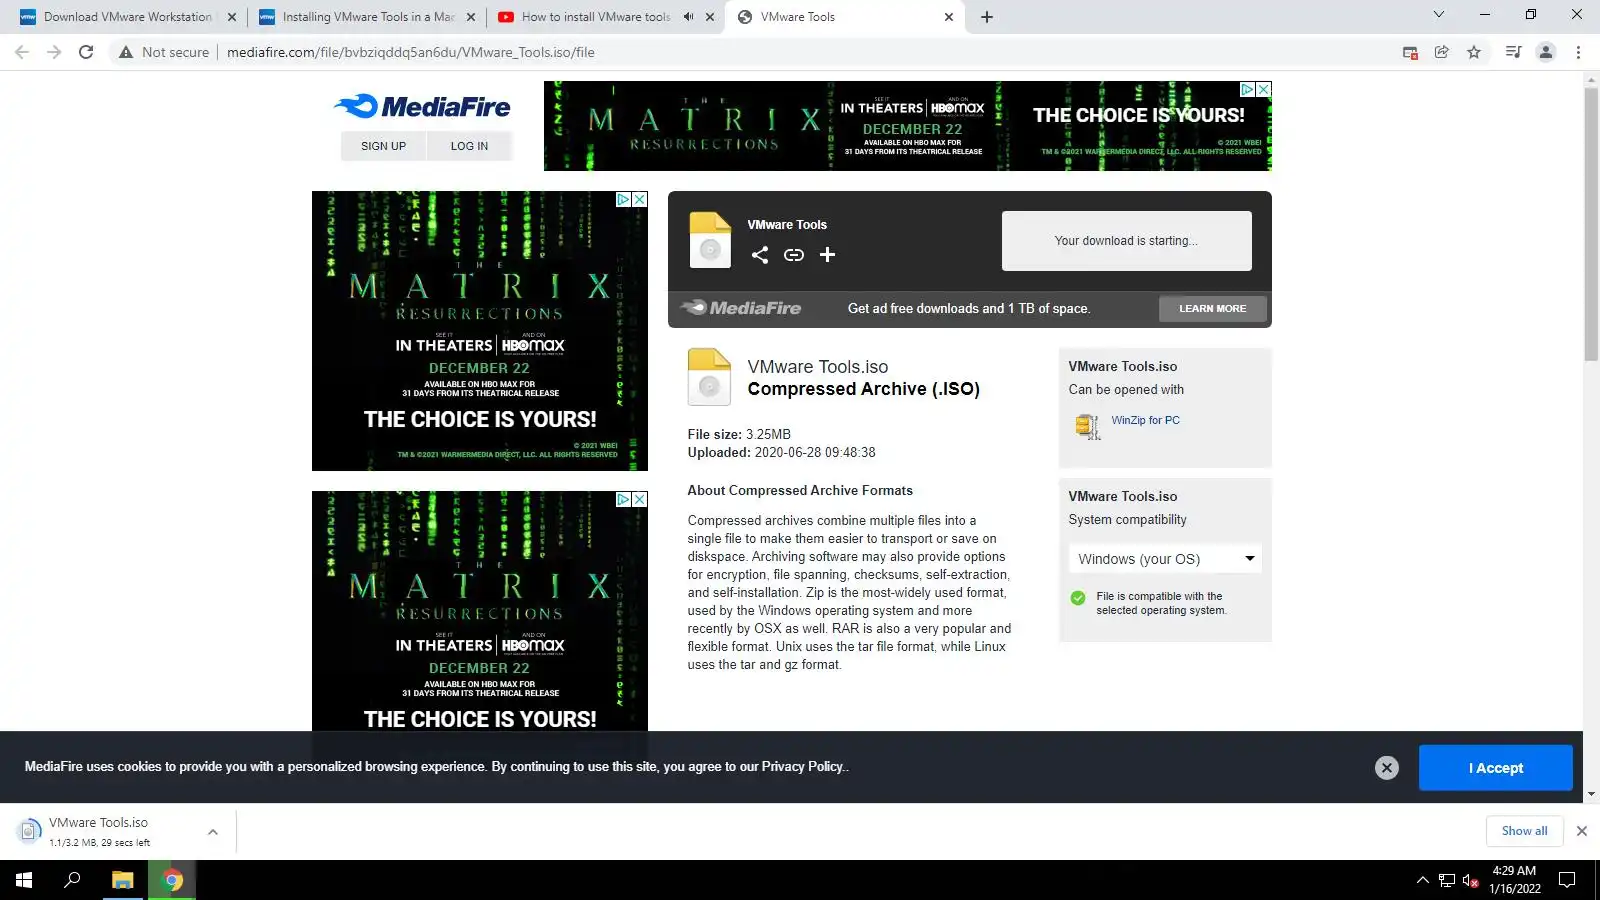Open the media control icon in toolbar
1600x900 pixels.
click(1514, 52)
